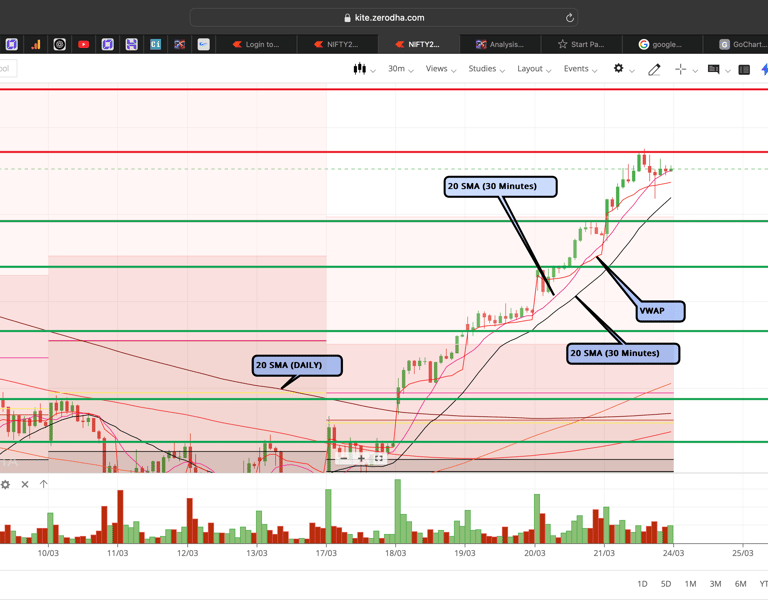Screen dimensions: 768x600
Task: Open the first purple square pinned tab
Action: pyautogui.click(x=12, y=45)
